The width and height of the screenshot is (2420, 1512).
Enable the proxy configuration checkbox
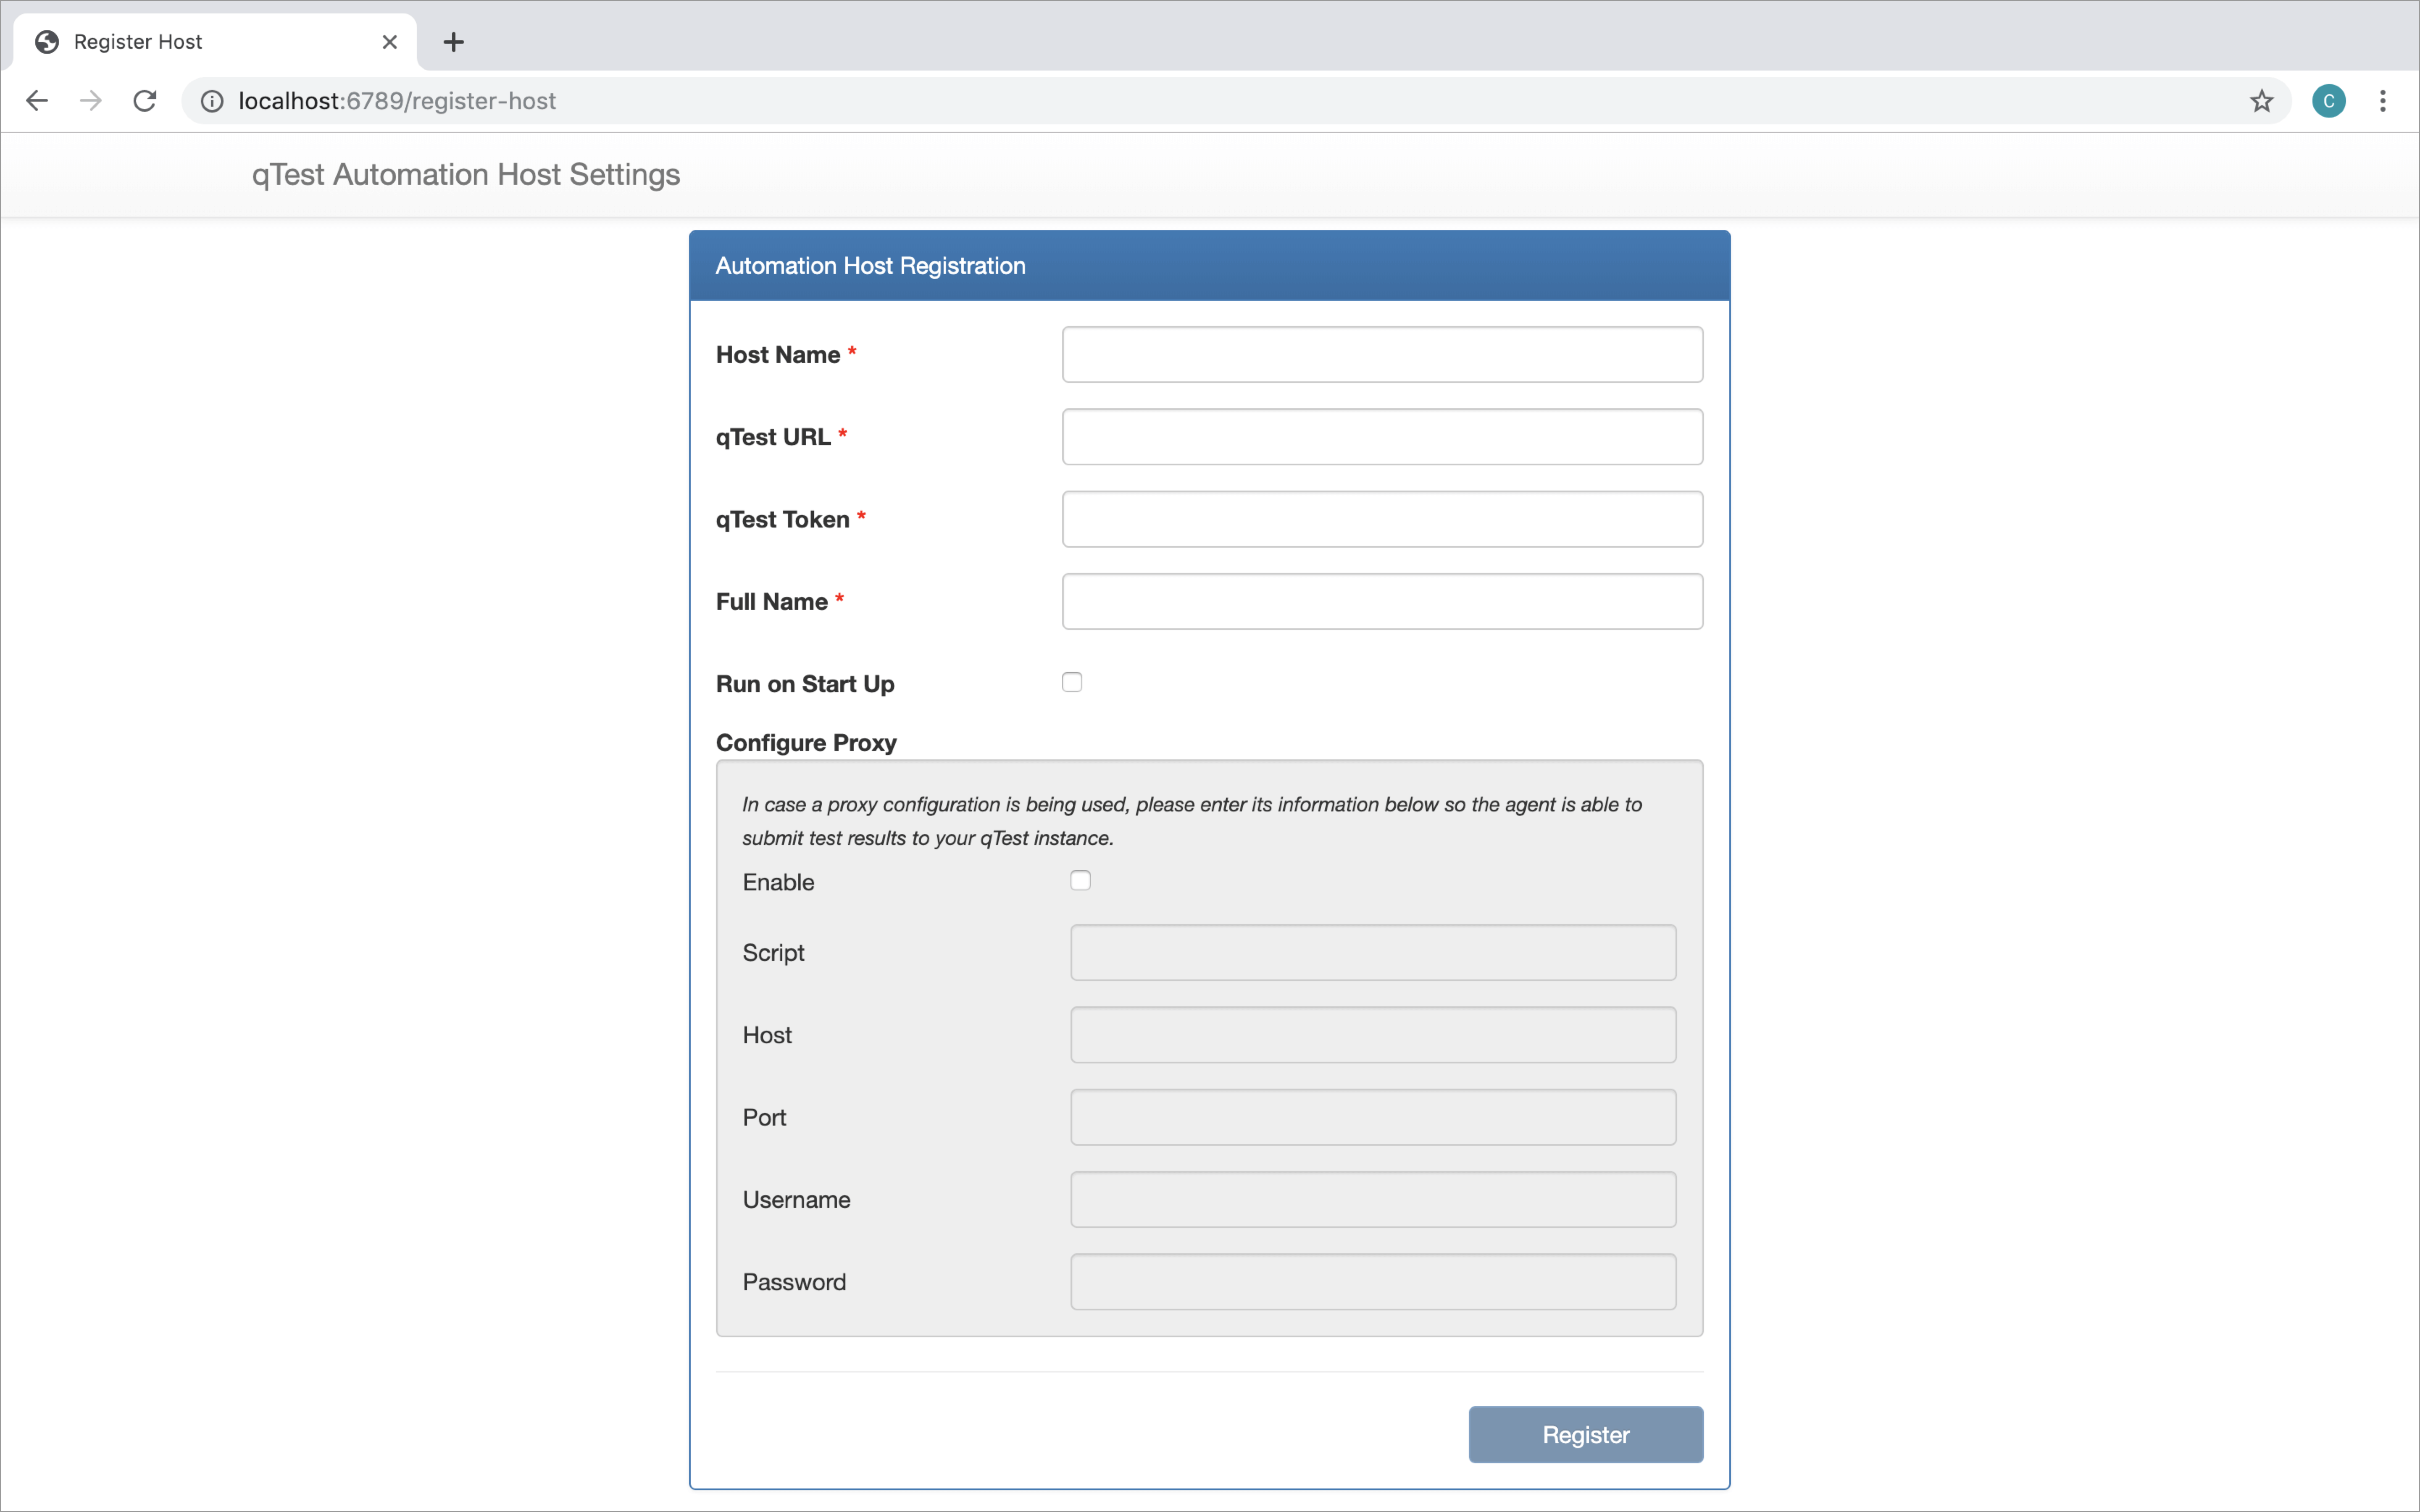tap(1080, 880)
